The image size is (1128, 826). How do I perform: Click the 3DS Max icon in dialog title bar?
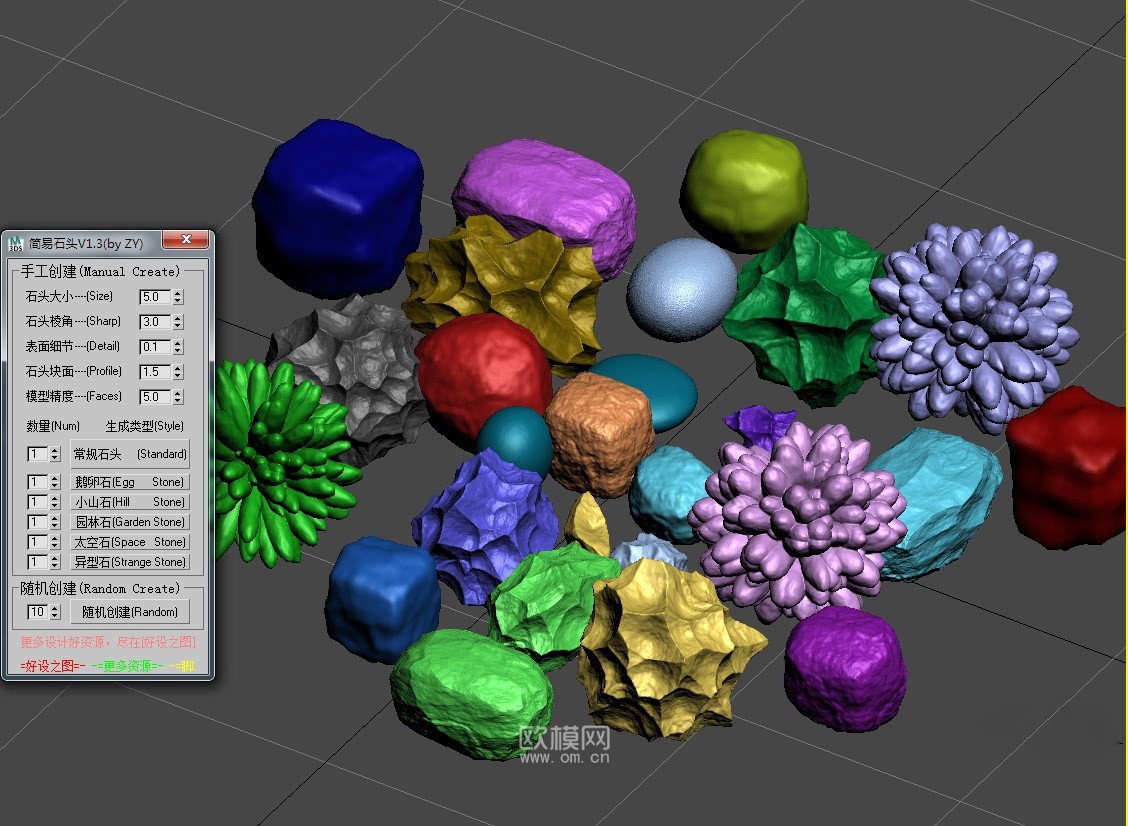[x=15, y=243]
